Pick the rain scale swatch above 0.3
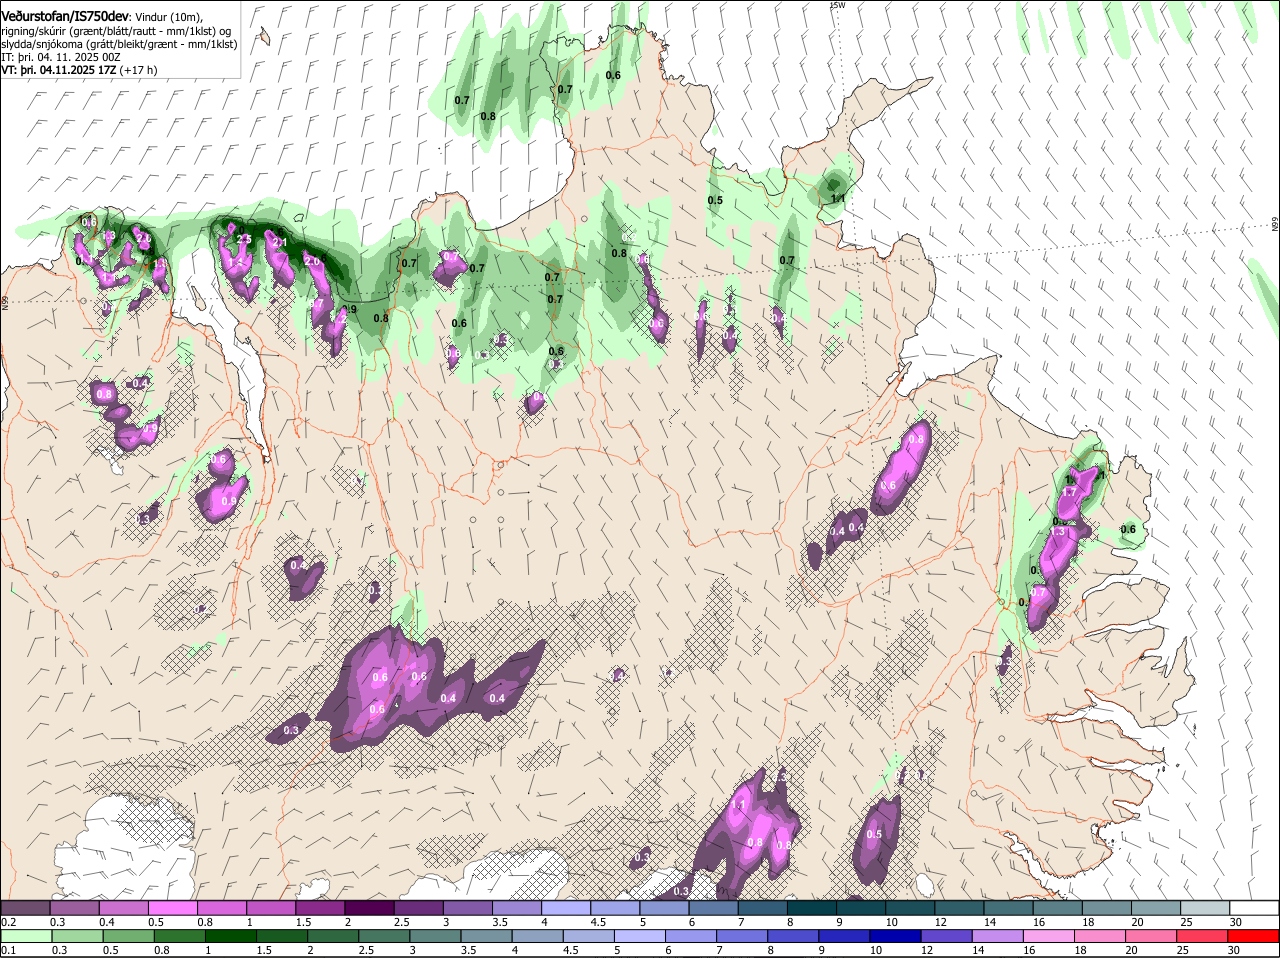The image size is (1280, 958). pos(77,936)
